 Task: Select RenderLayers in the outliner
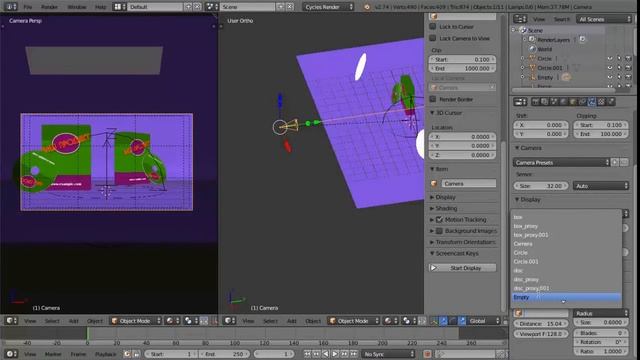tap(553, 40)
